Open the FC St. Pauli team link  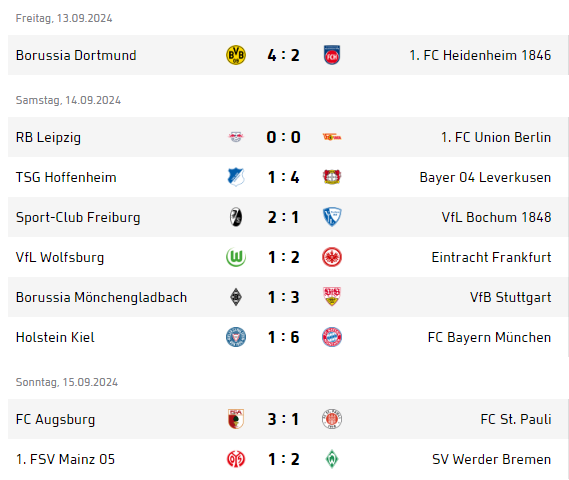point(516,419)
